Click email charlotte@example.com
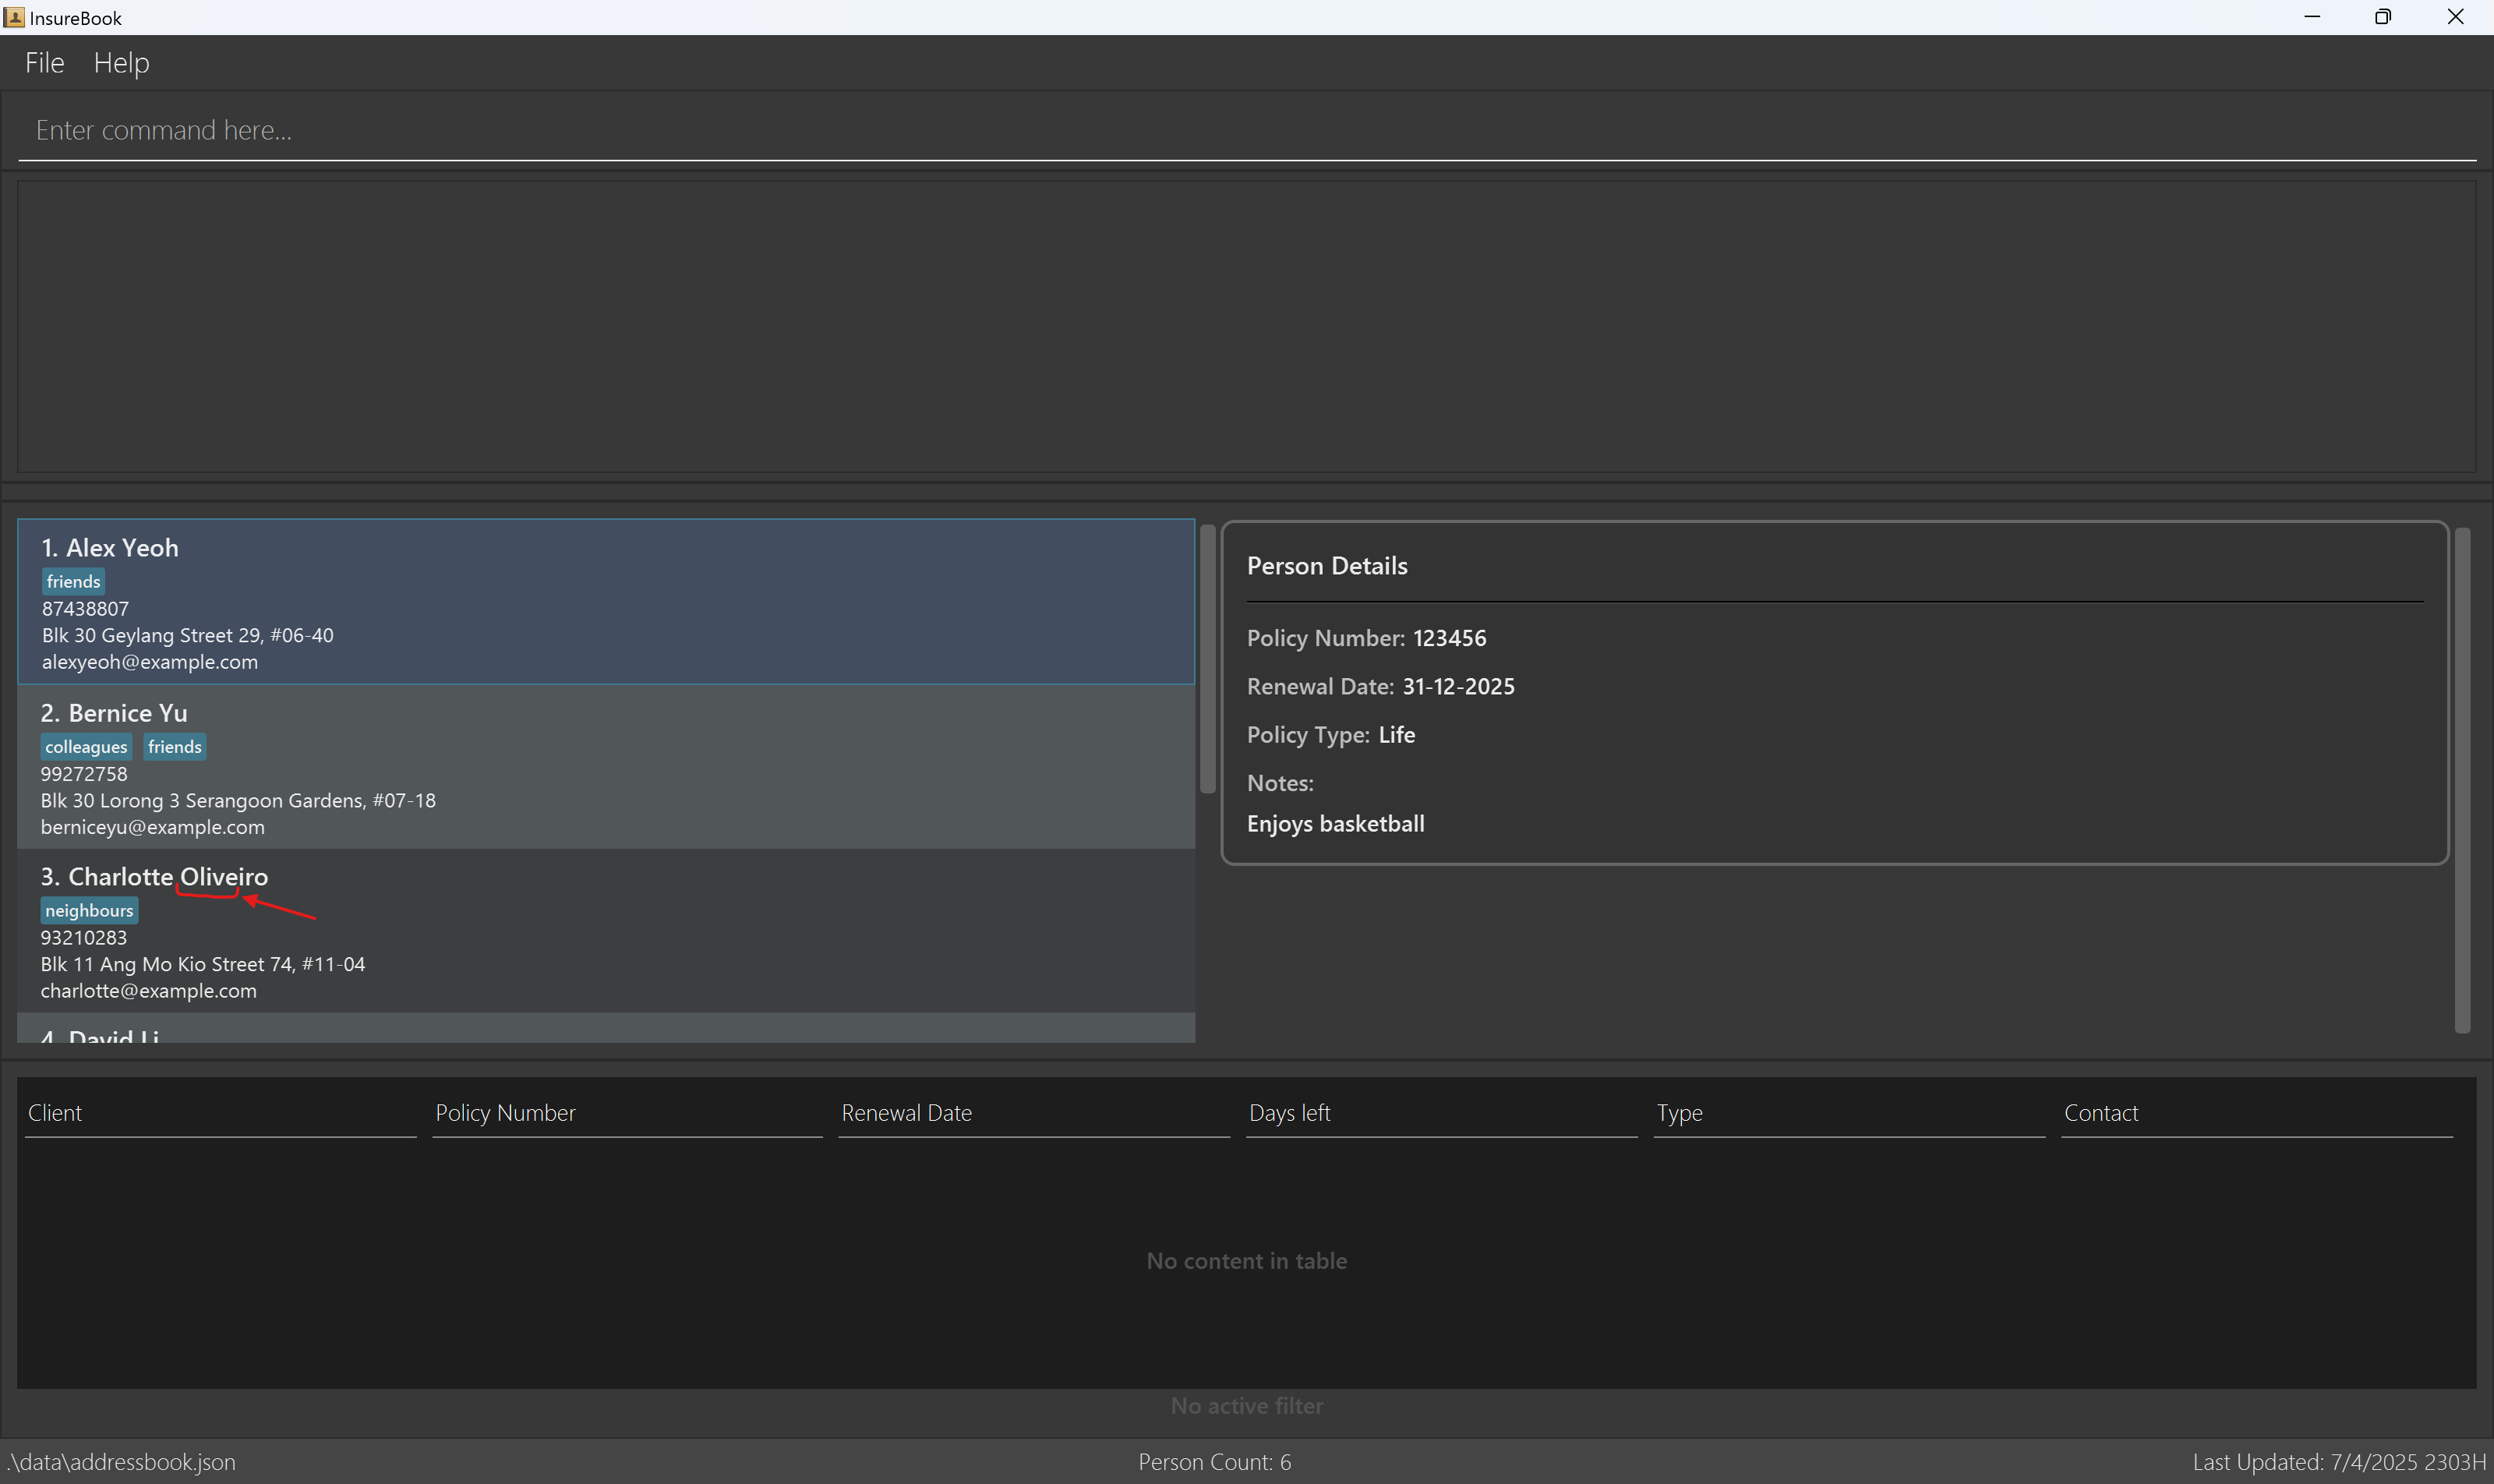The image size is (2494, 1484). (x=149, y=991)
